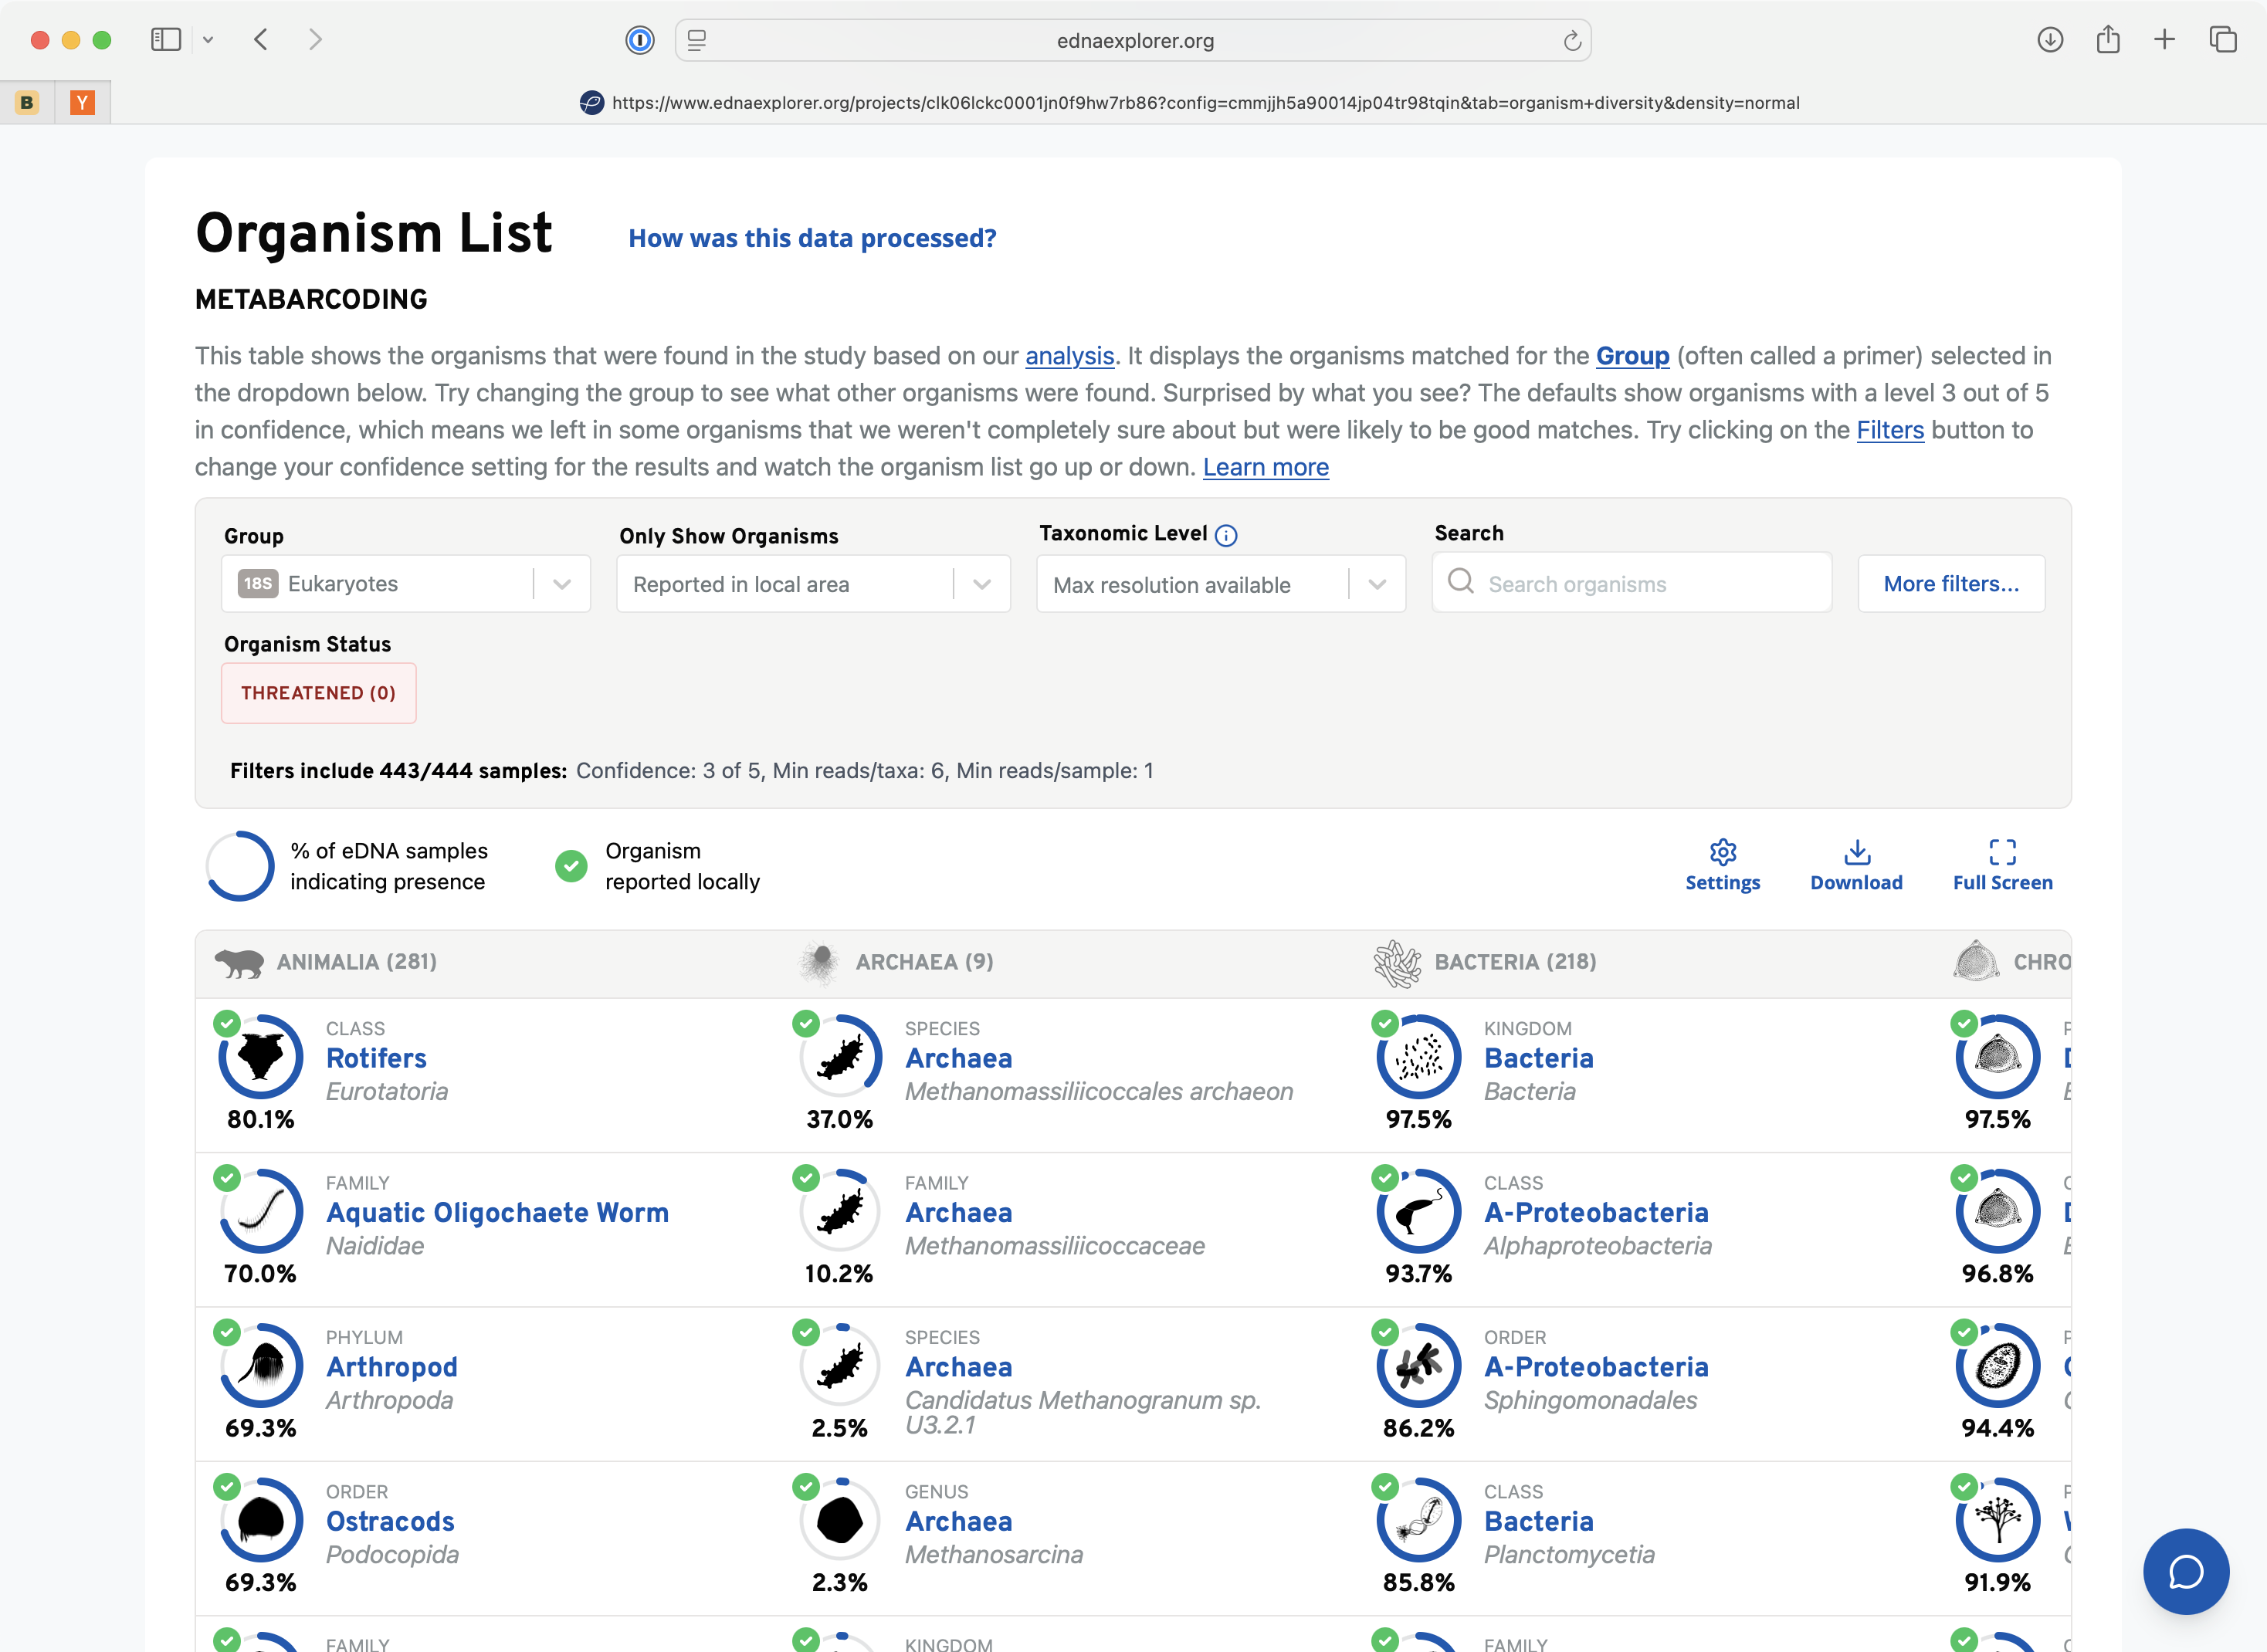Reload the page

click(x=1572, y=41)
